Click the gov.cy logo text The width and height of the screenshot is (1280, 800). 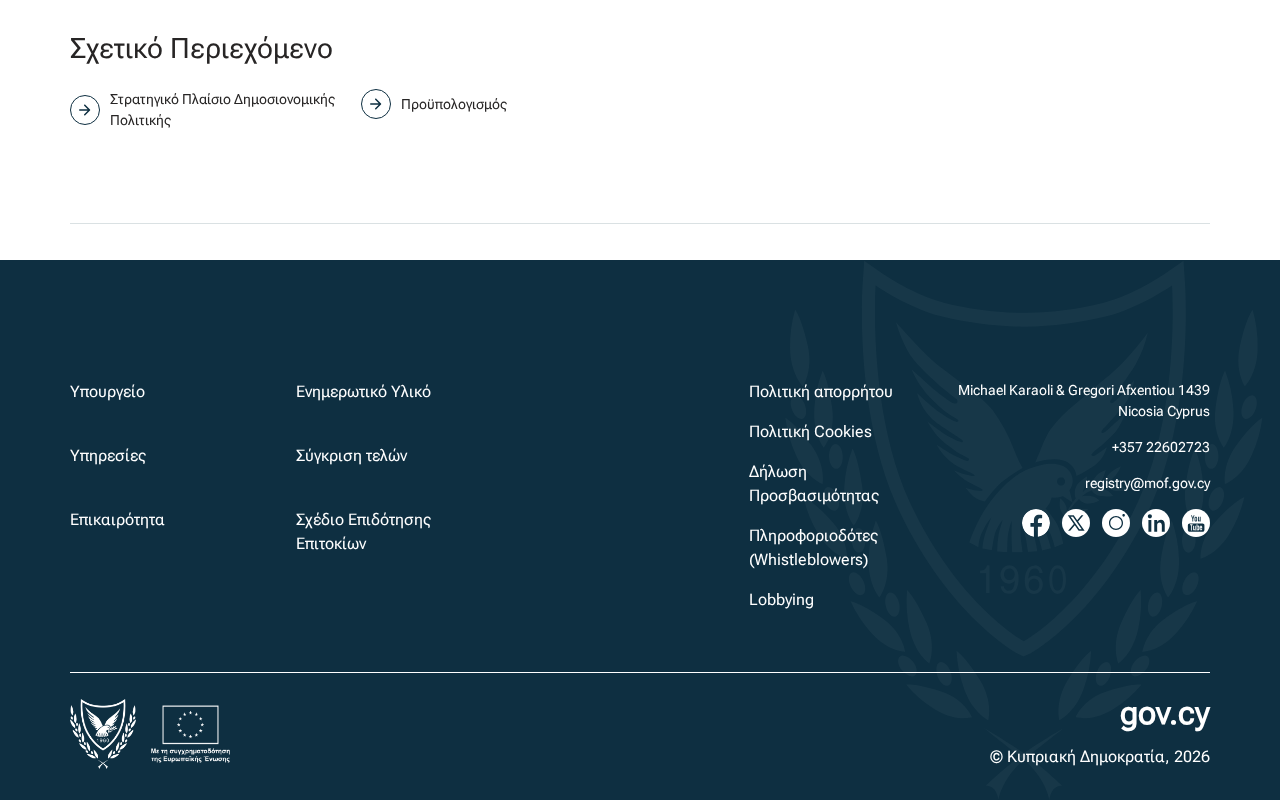point(1165,714)
